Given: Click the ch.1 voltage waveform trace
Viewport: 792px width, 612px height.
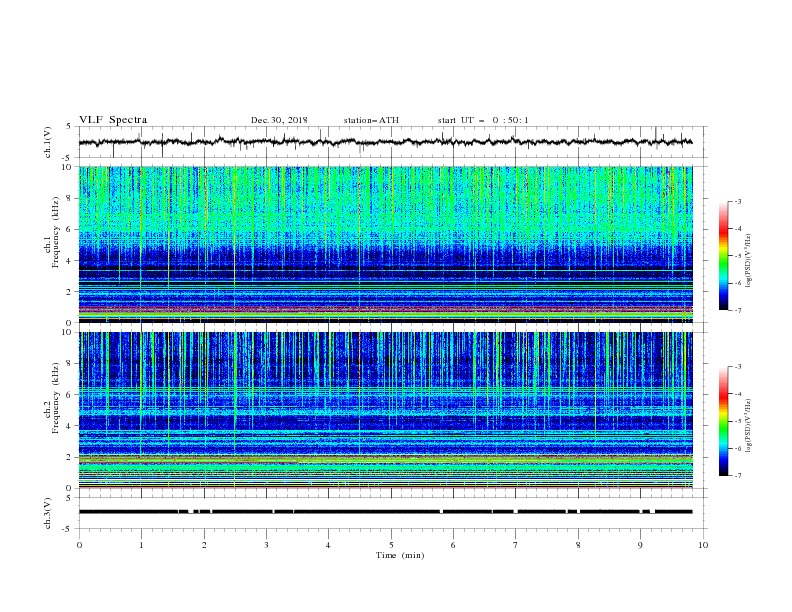Looking at the screenshot, I should 385,142.
